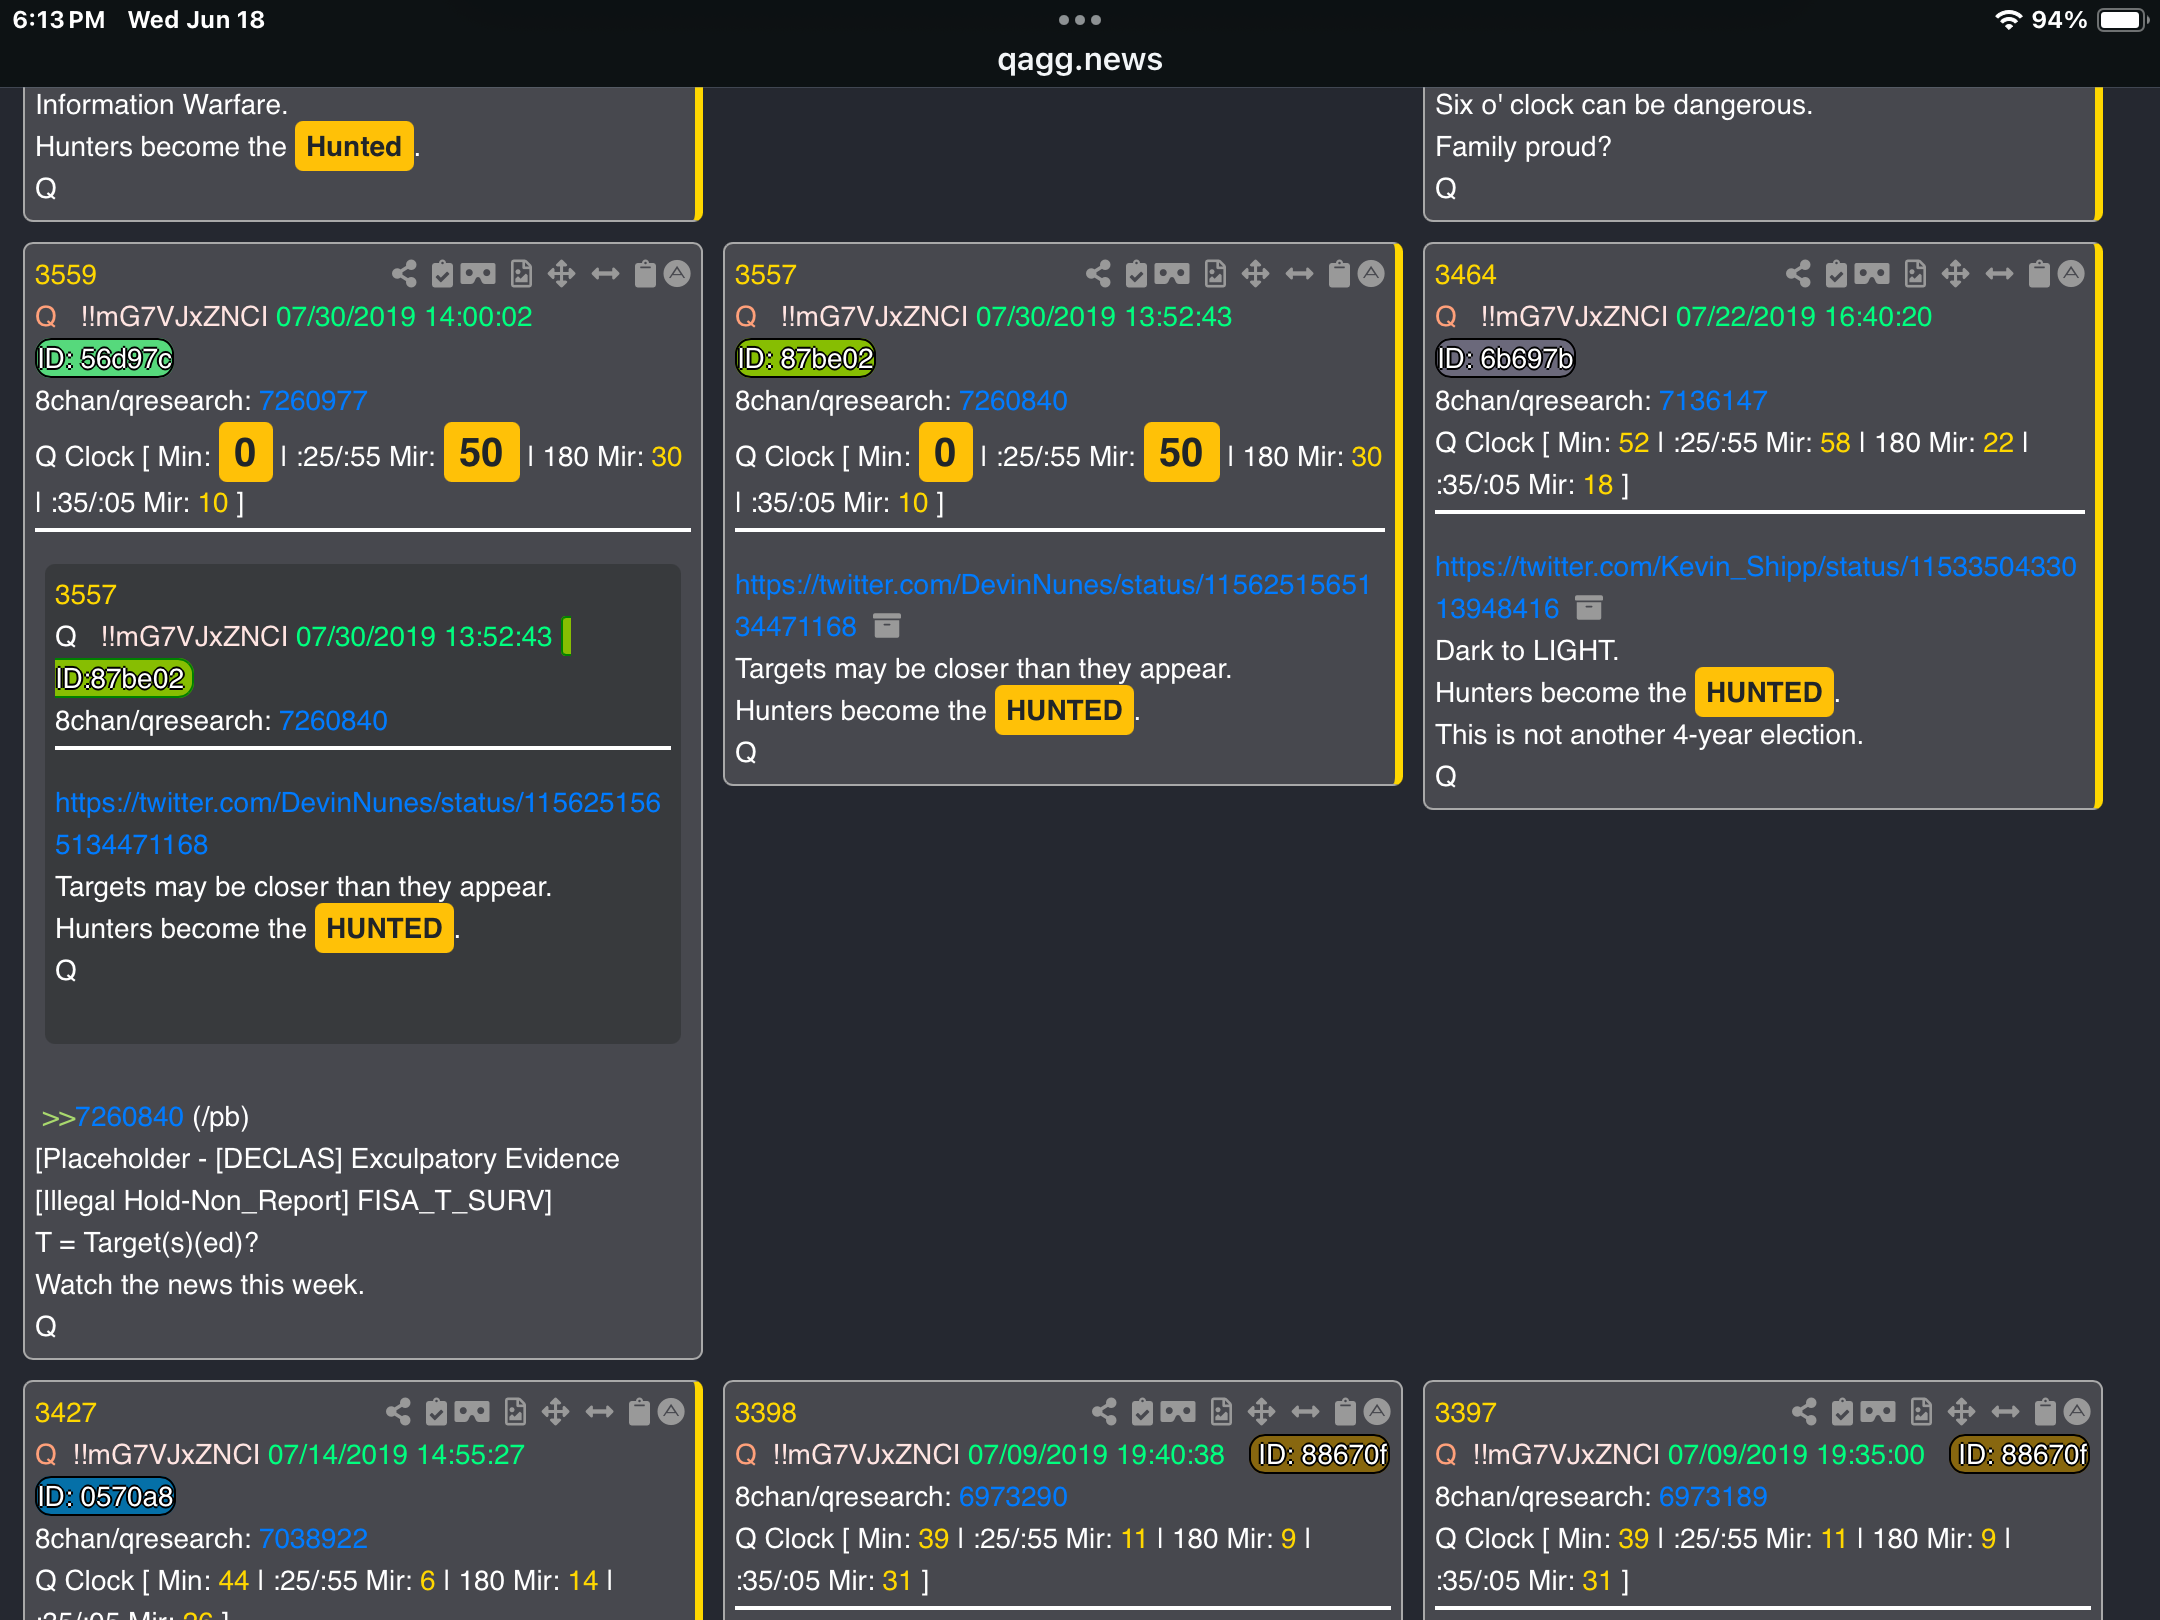Click the clipboard-check icon on post 3398
Image resolution: width=2160 pixels, height=1620 pixels.
click(x=1142, y=1412)
